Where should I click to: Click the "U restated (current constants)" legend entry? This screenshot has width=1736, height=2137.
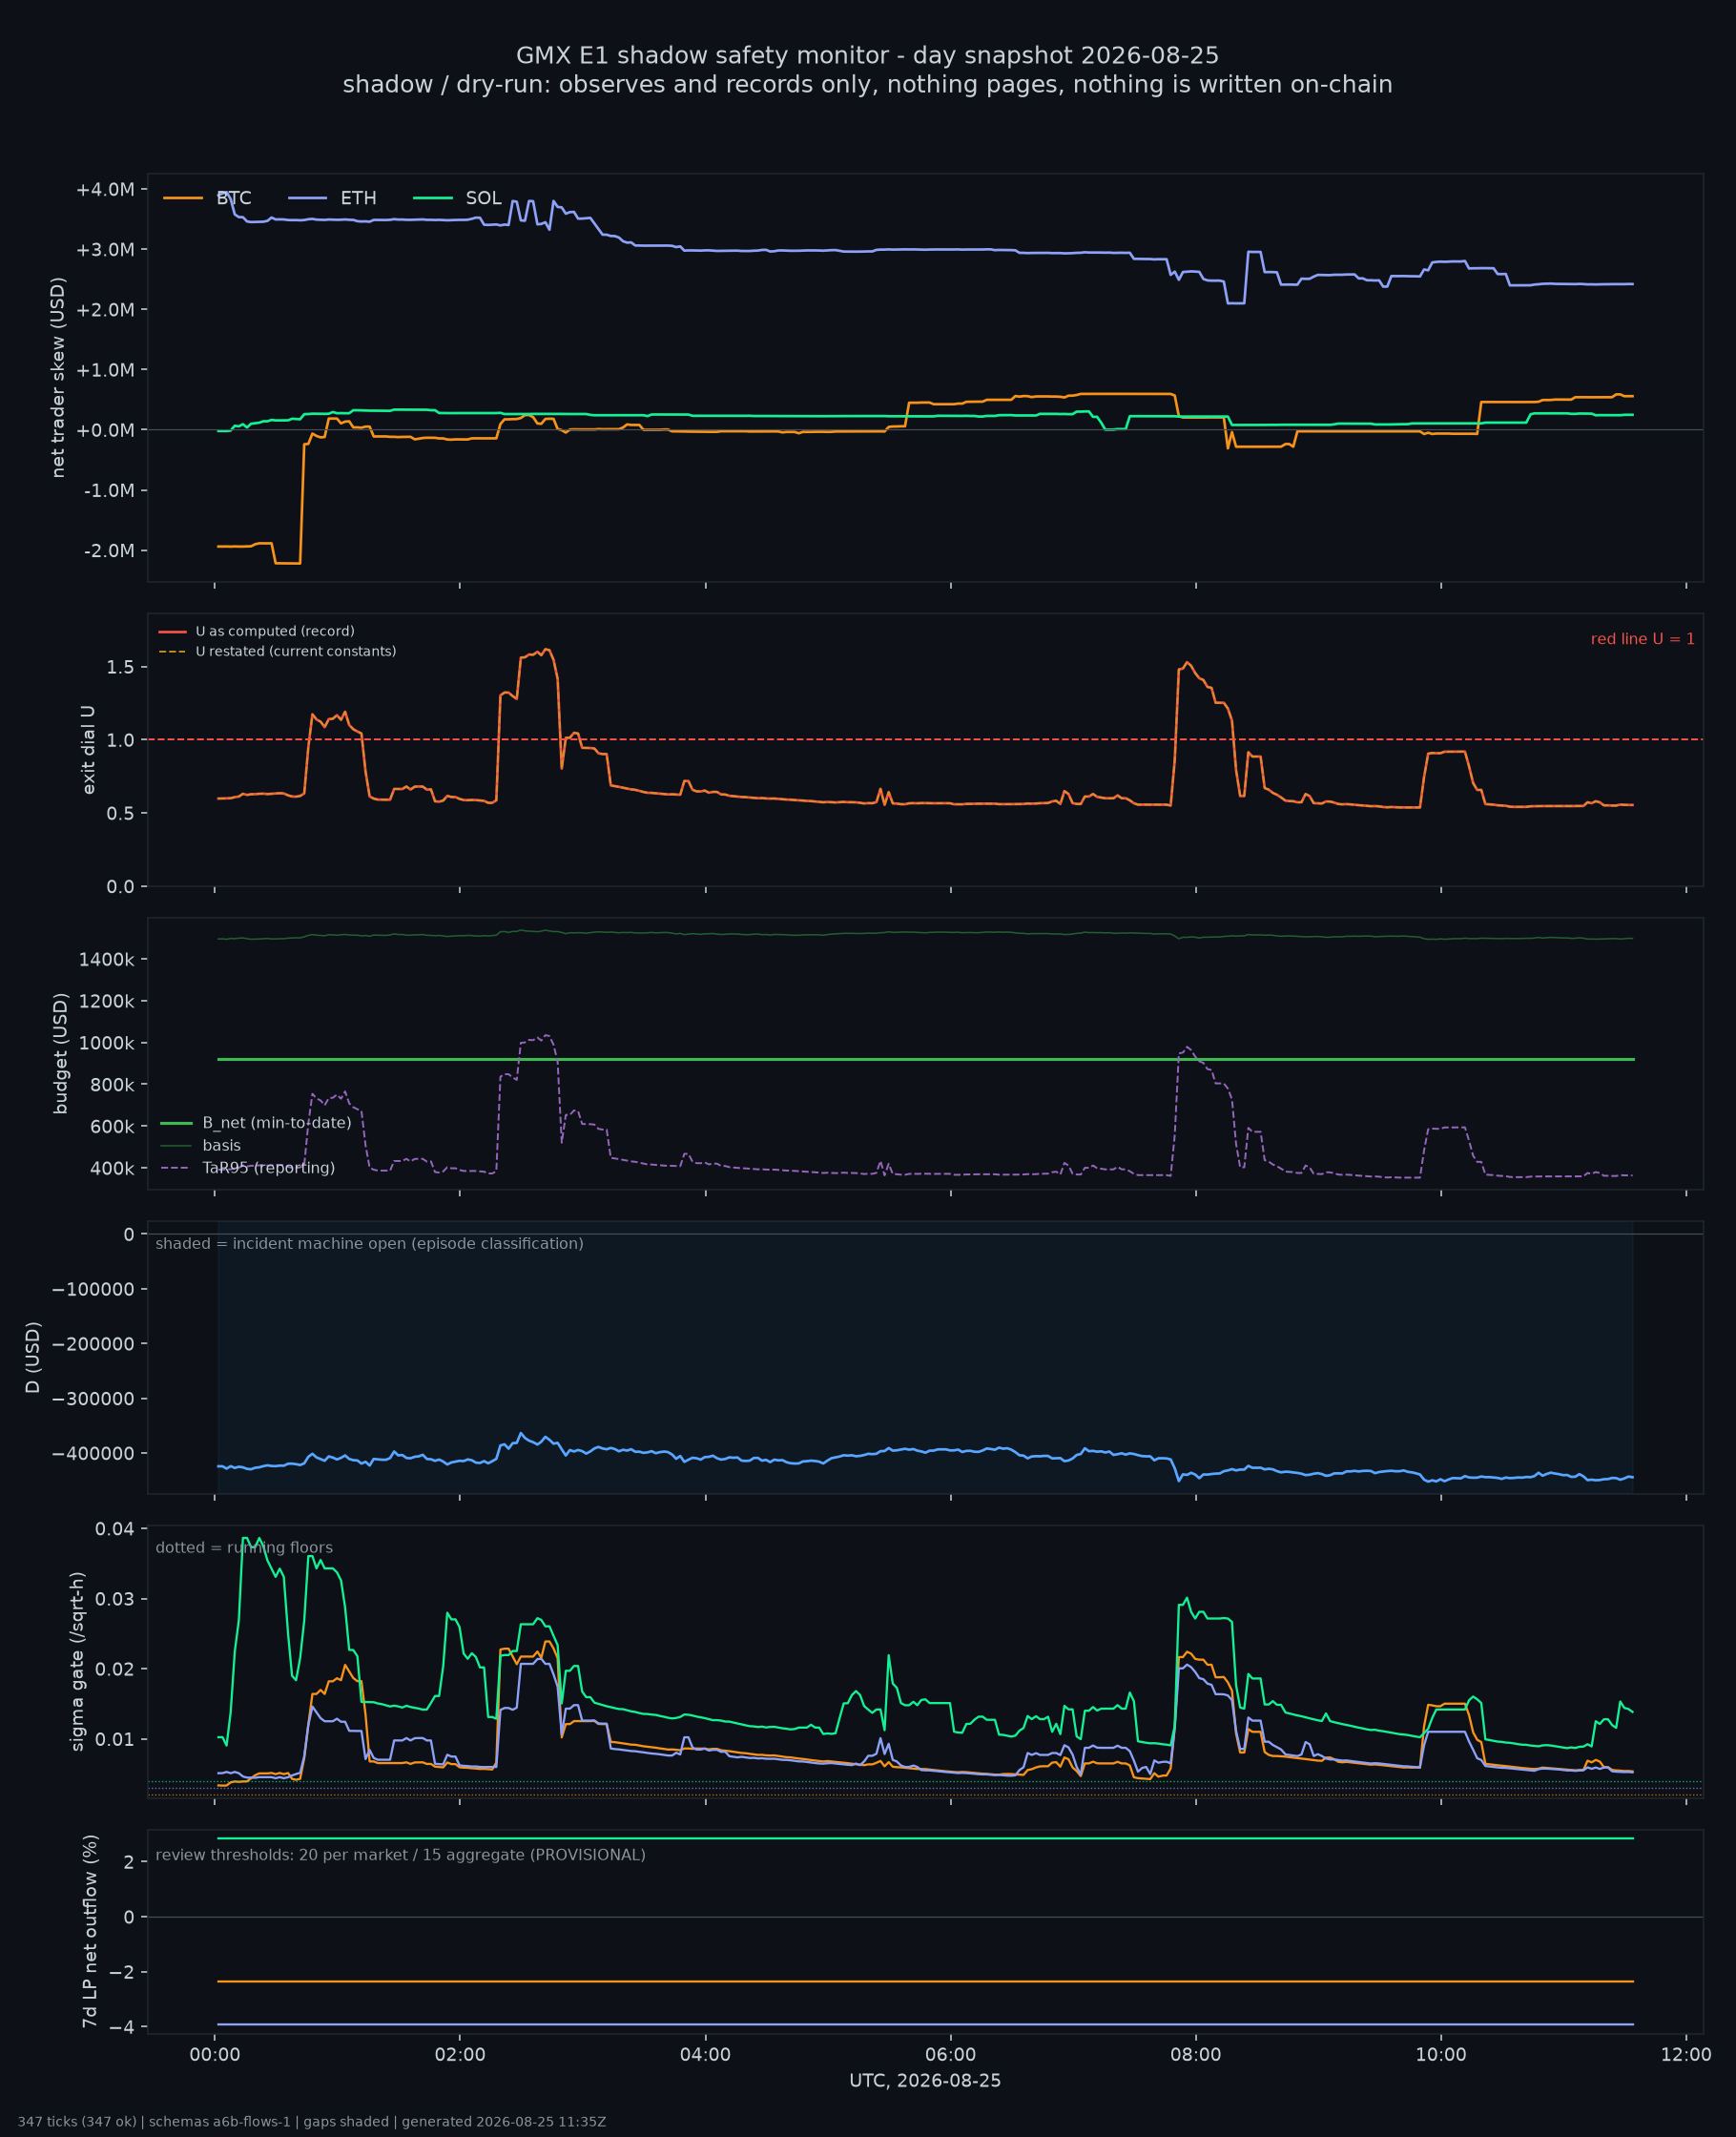click(278, 652)
